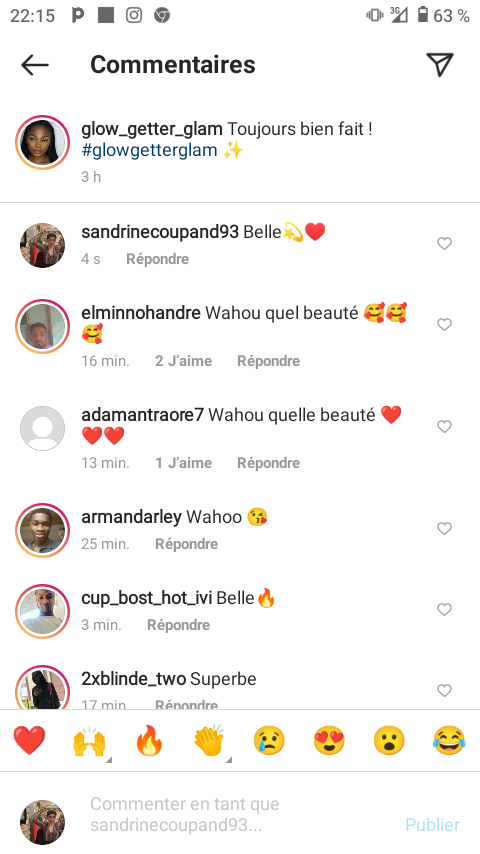
Task: Reply to adamantraore7's comment
Action: (268, 463)
